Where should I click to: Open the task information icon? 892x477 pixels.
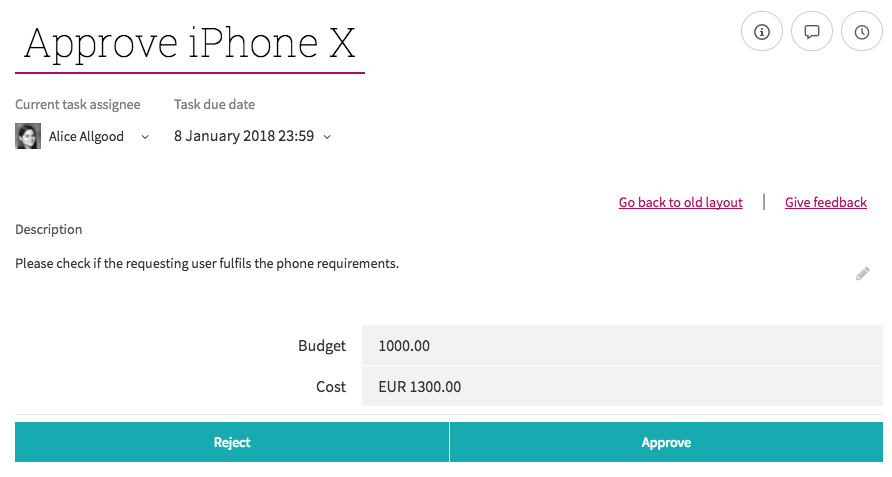762,31
